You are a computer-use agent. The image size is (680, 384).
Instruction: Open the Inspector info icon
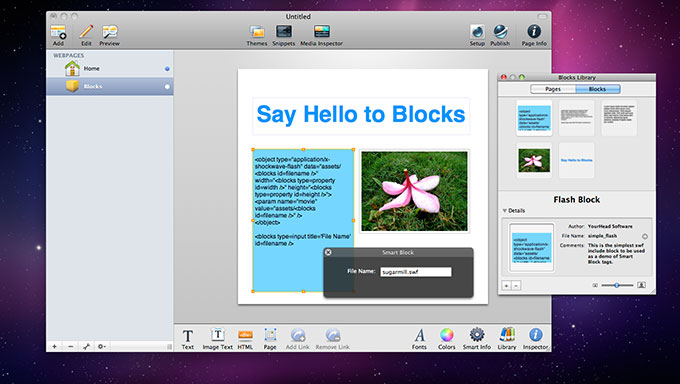(x=535, y=335)
